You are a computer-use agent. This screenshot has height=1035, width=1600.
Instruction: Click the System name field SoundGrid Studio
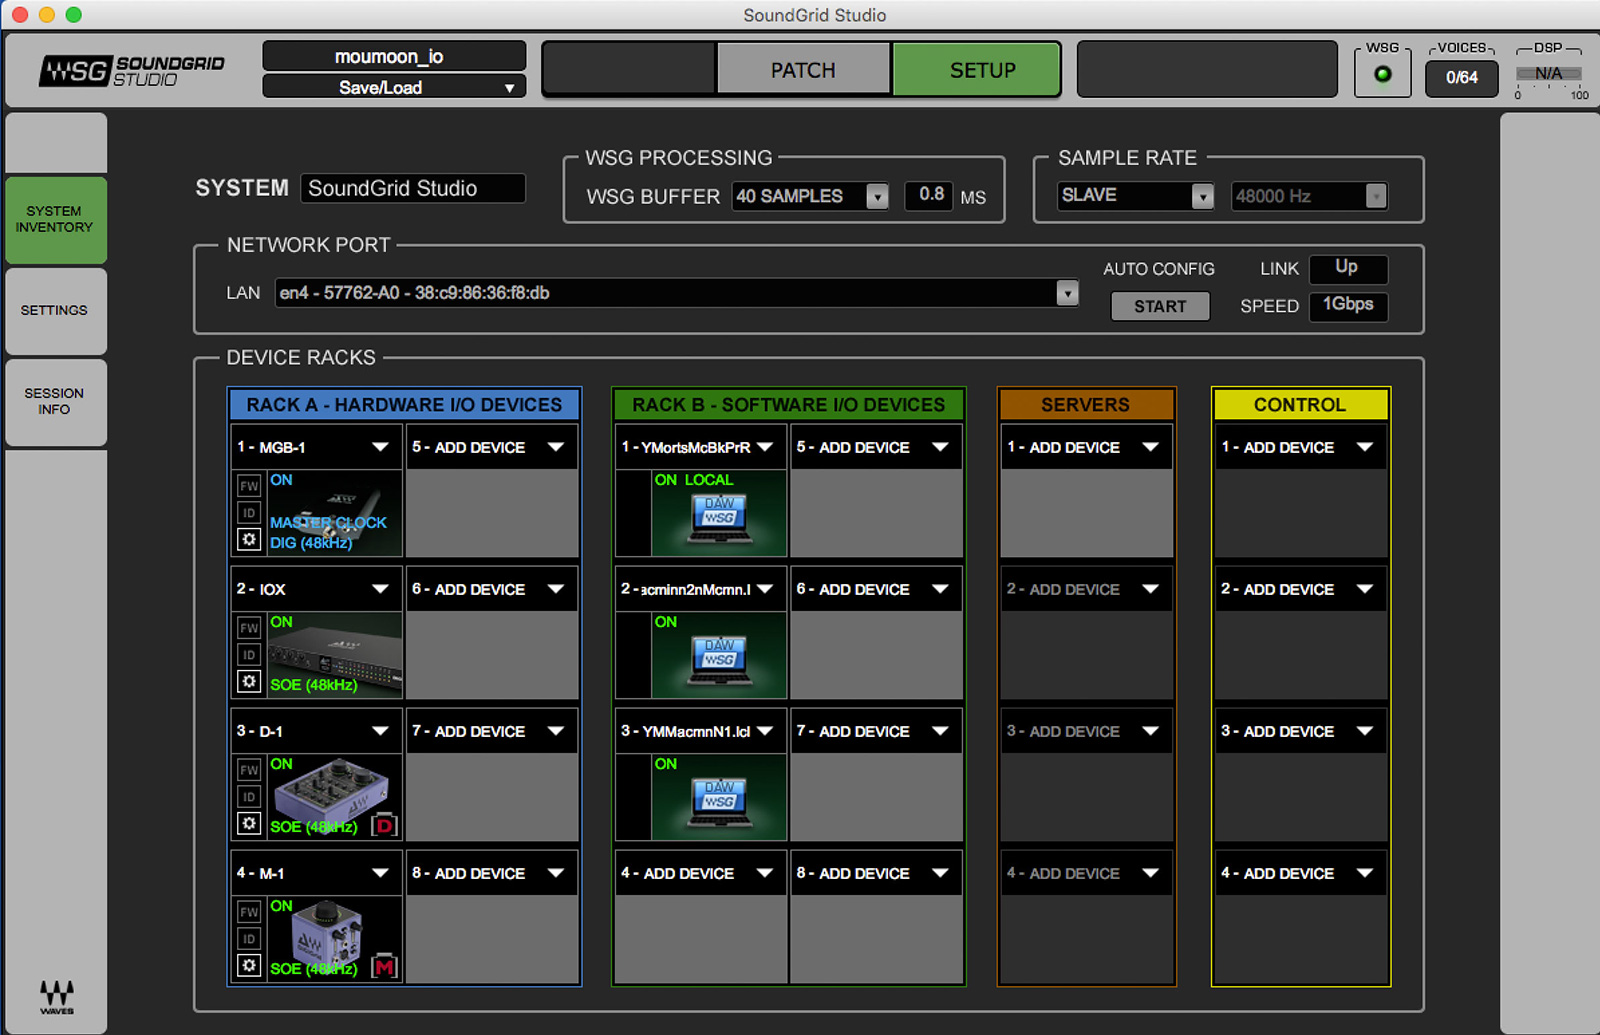412,188
